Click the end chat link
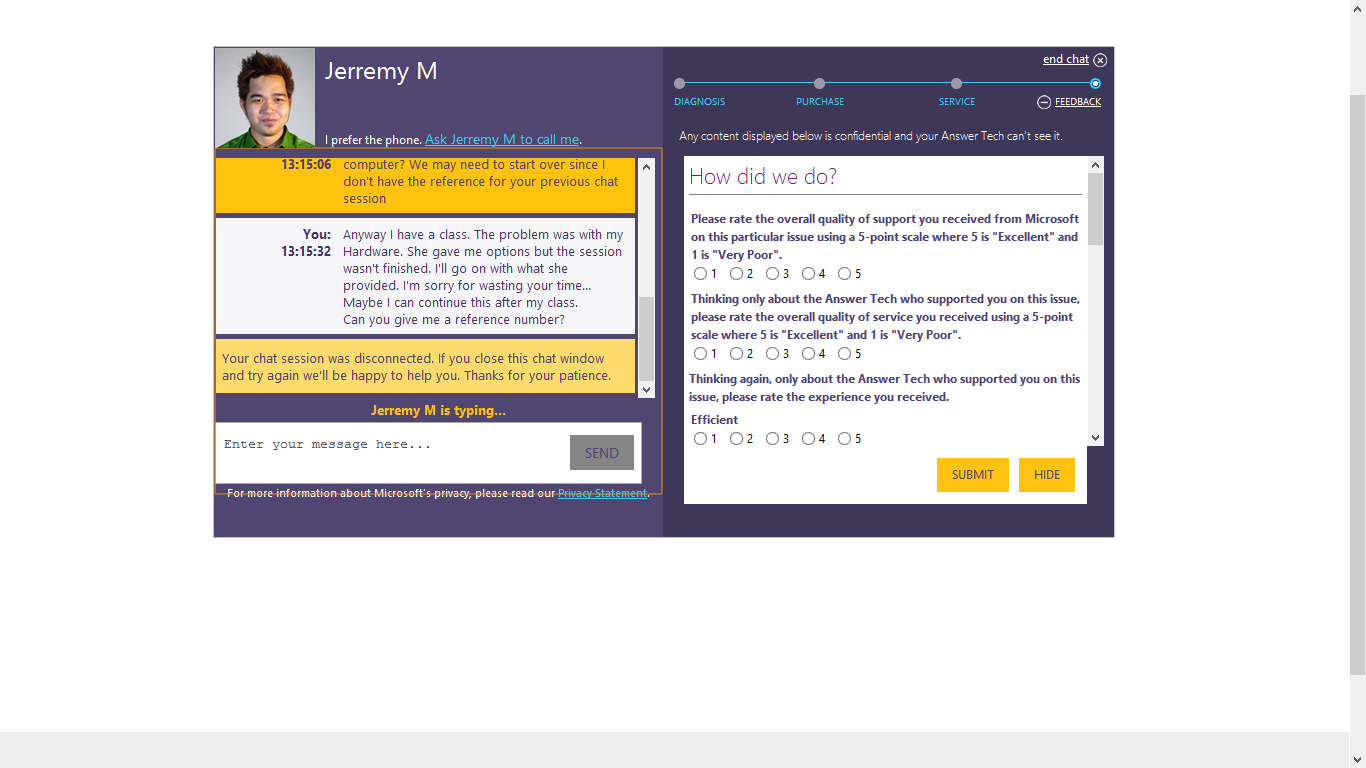Screen dimensions: 1366x768 click(x=1066, y=60)
